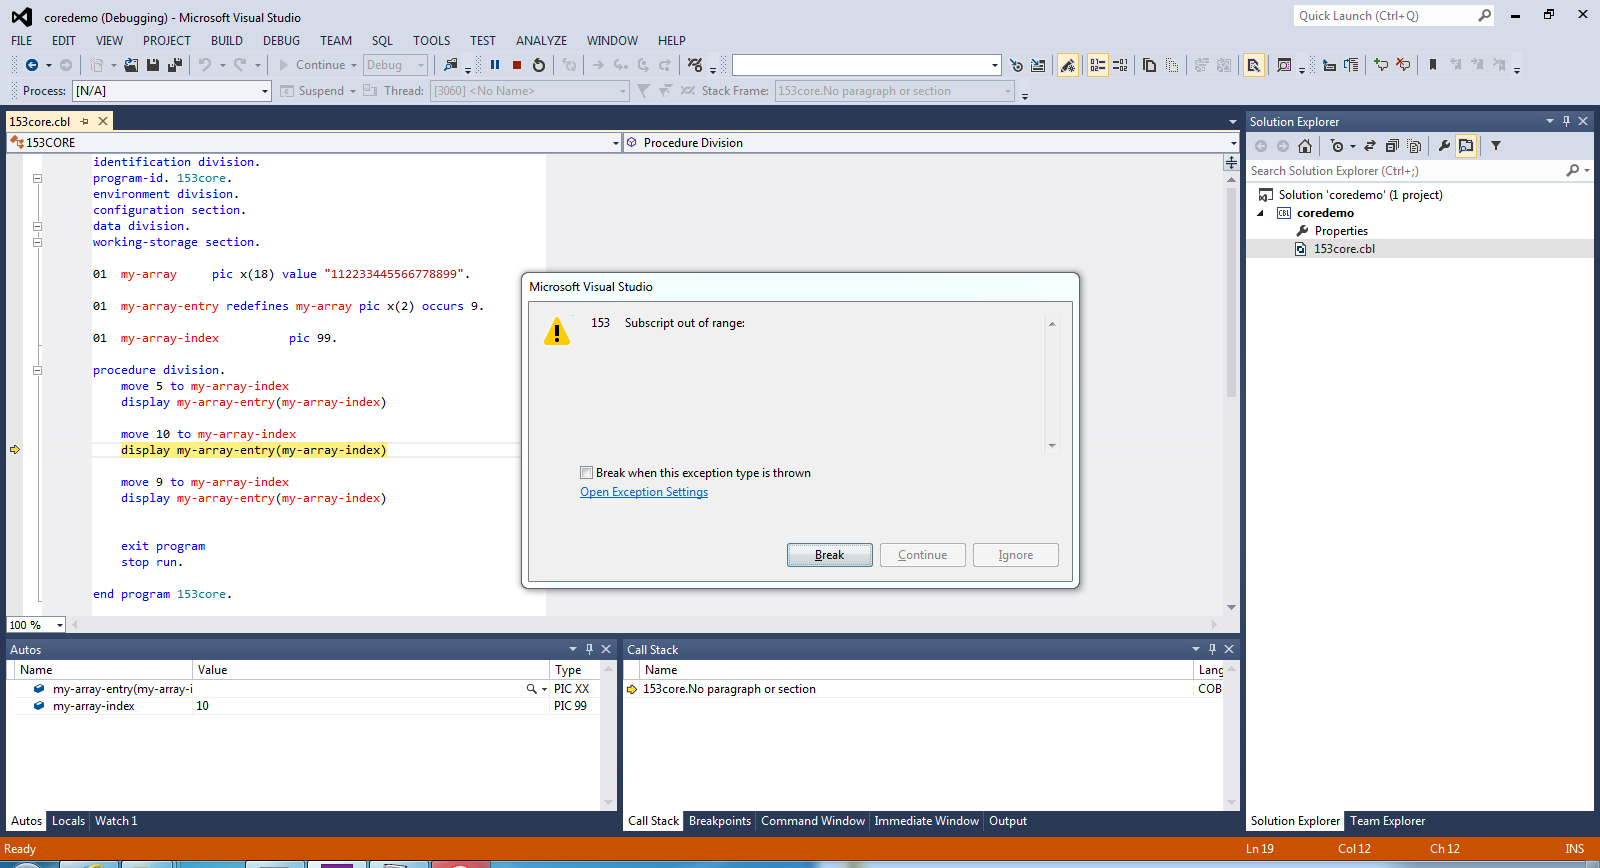This screenshot has height=868, width=1600.
Task: Click Show All Files icon in Solution Explorer
Action: click(x=1414, y=146)
